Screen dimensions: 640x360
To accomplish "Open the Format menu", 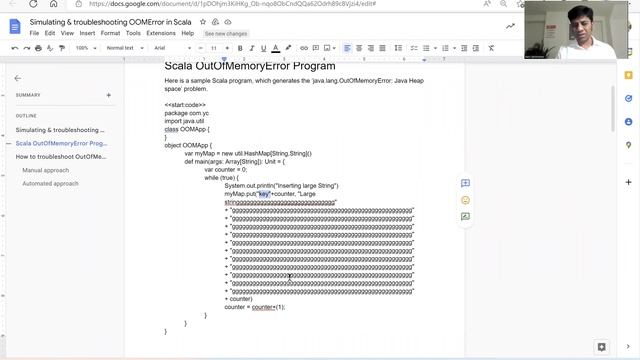I will tap(110, 33).
